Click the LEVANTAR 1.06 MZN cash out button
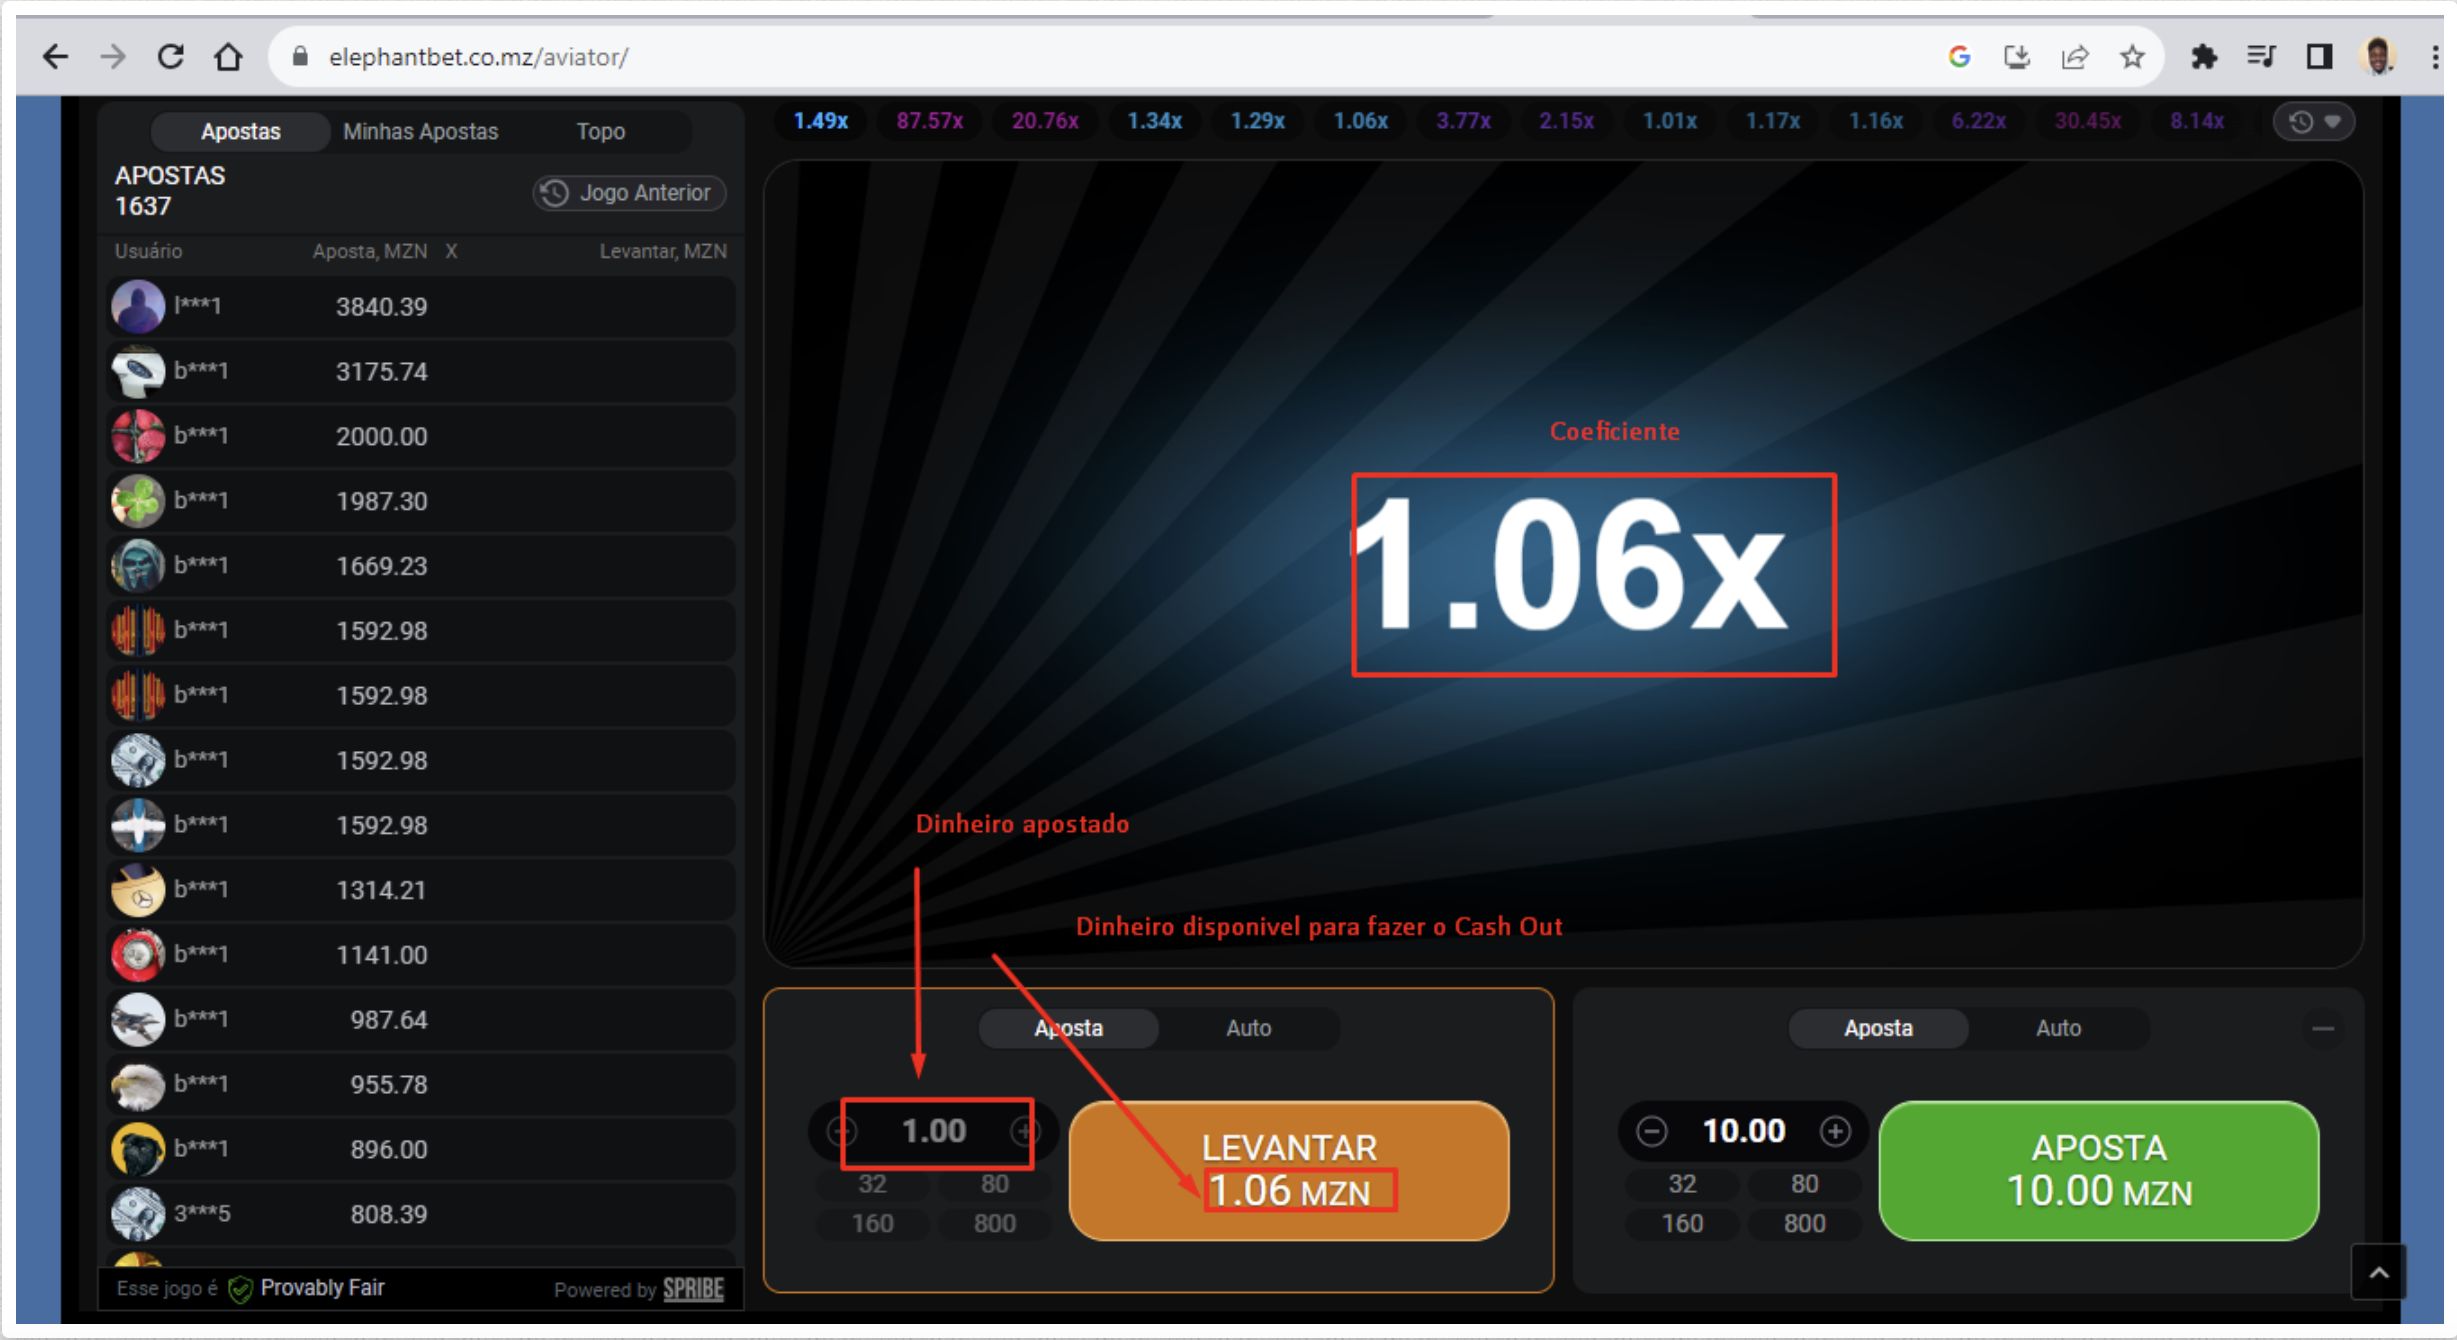 coord(1289,1171)
